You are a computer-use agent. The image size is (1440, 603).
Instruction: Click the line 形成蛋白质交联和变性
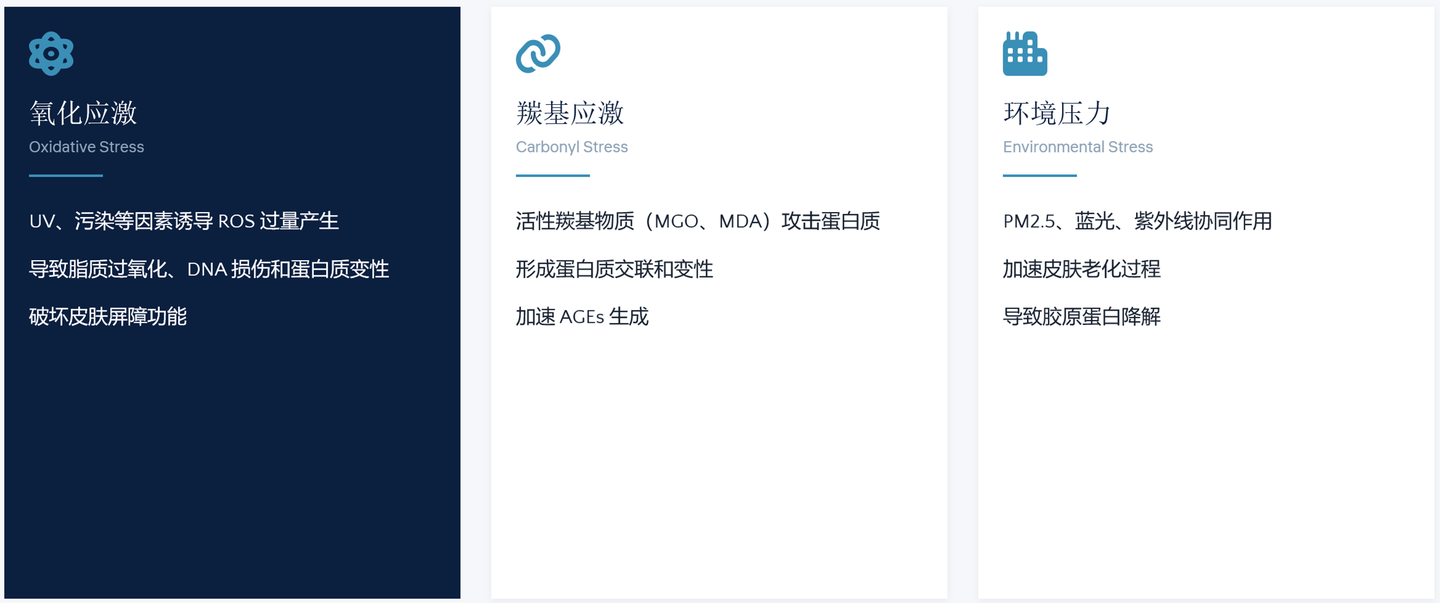(615, 269)
